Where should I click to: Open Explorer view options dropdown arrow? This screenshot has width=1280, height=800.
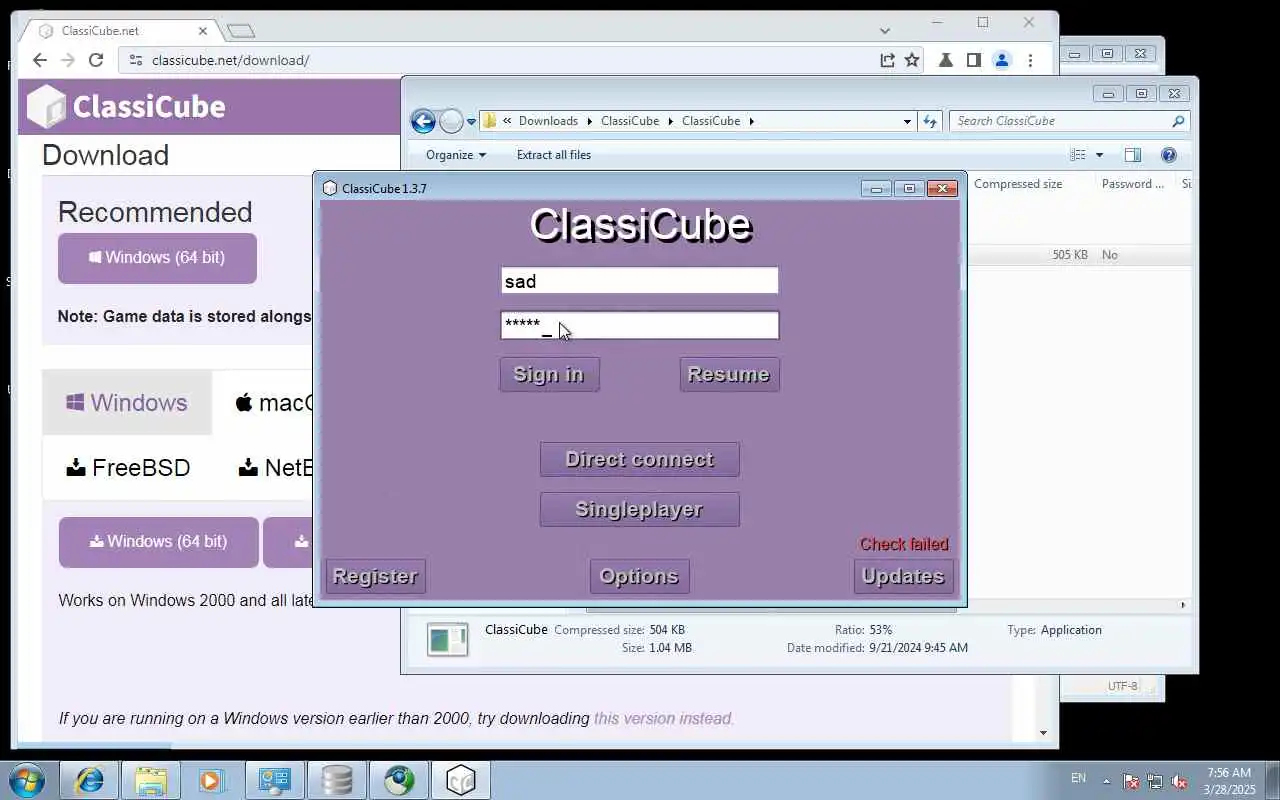(x=1099, y=155)
